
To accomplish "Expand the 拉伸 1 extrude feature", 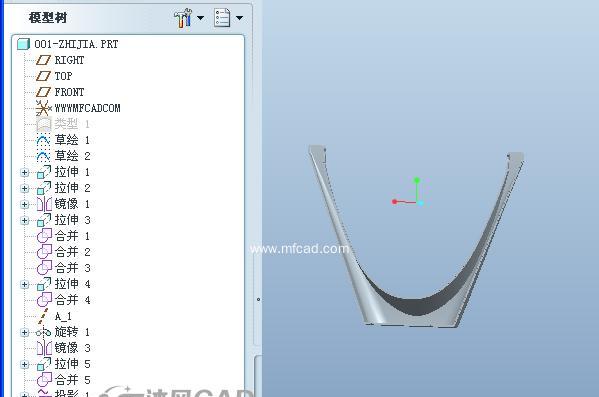I will pos(24,173).
